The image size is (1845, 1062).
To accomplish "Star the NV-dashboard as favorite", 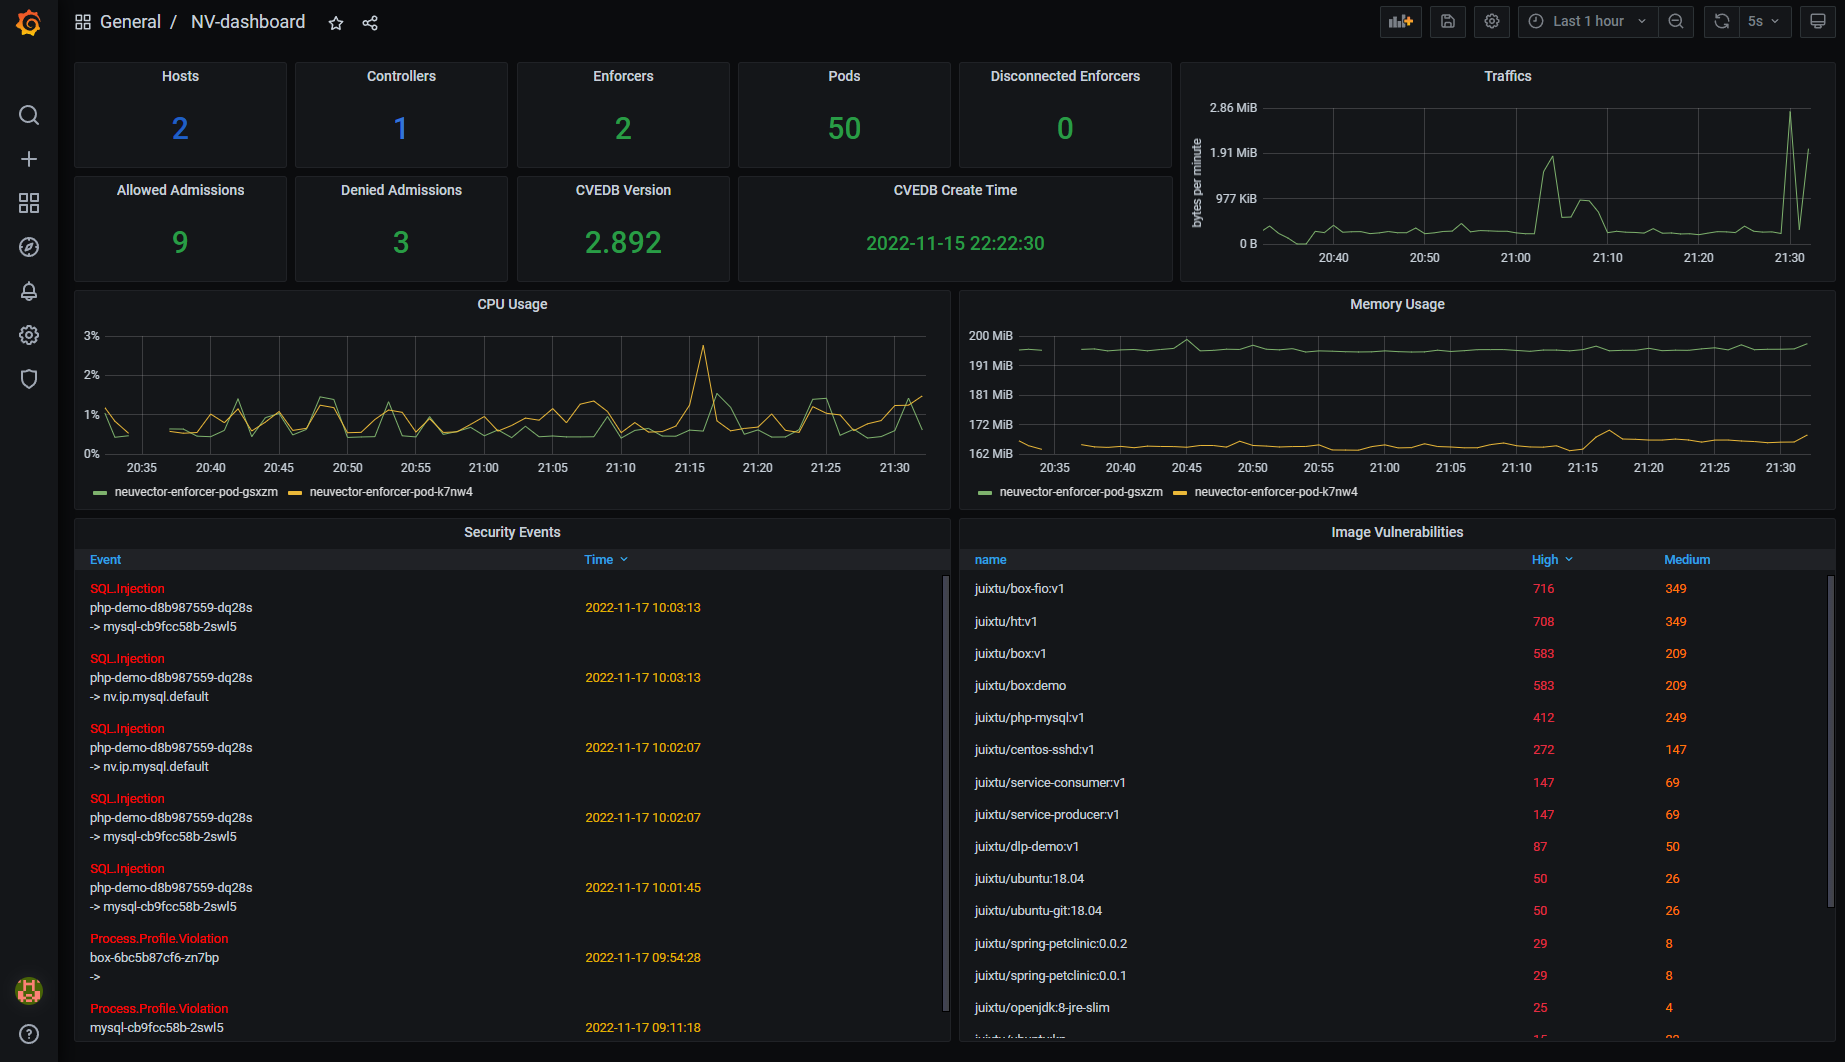I will 336,23.
